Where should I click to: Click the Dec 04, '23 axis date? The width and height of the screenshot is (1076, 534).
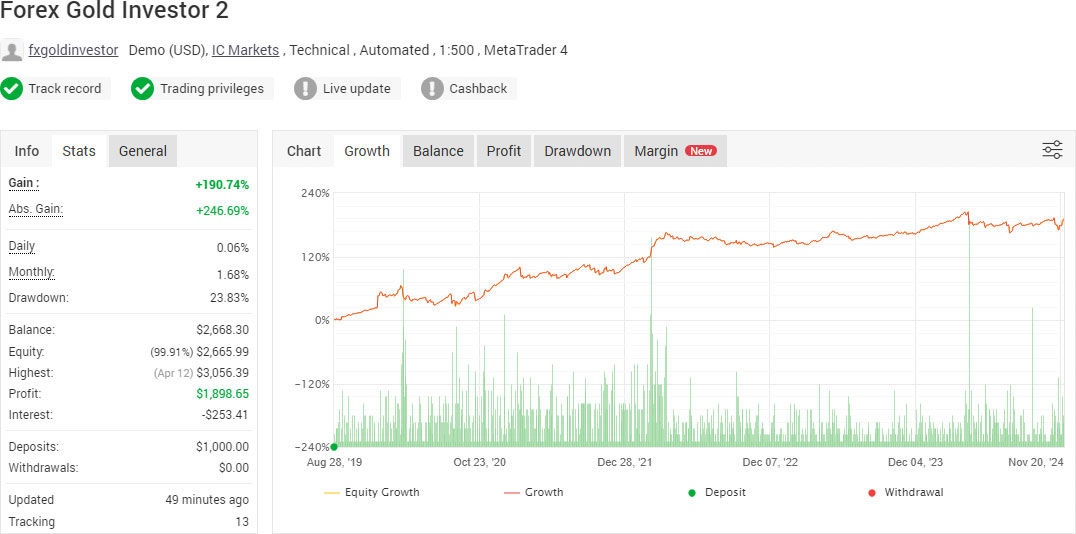(x=915, y=463)
